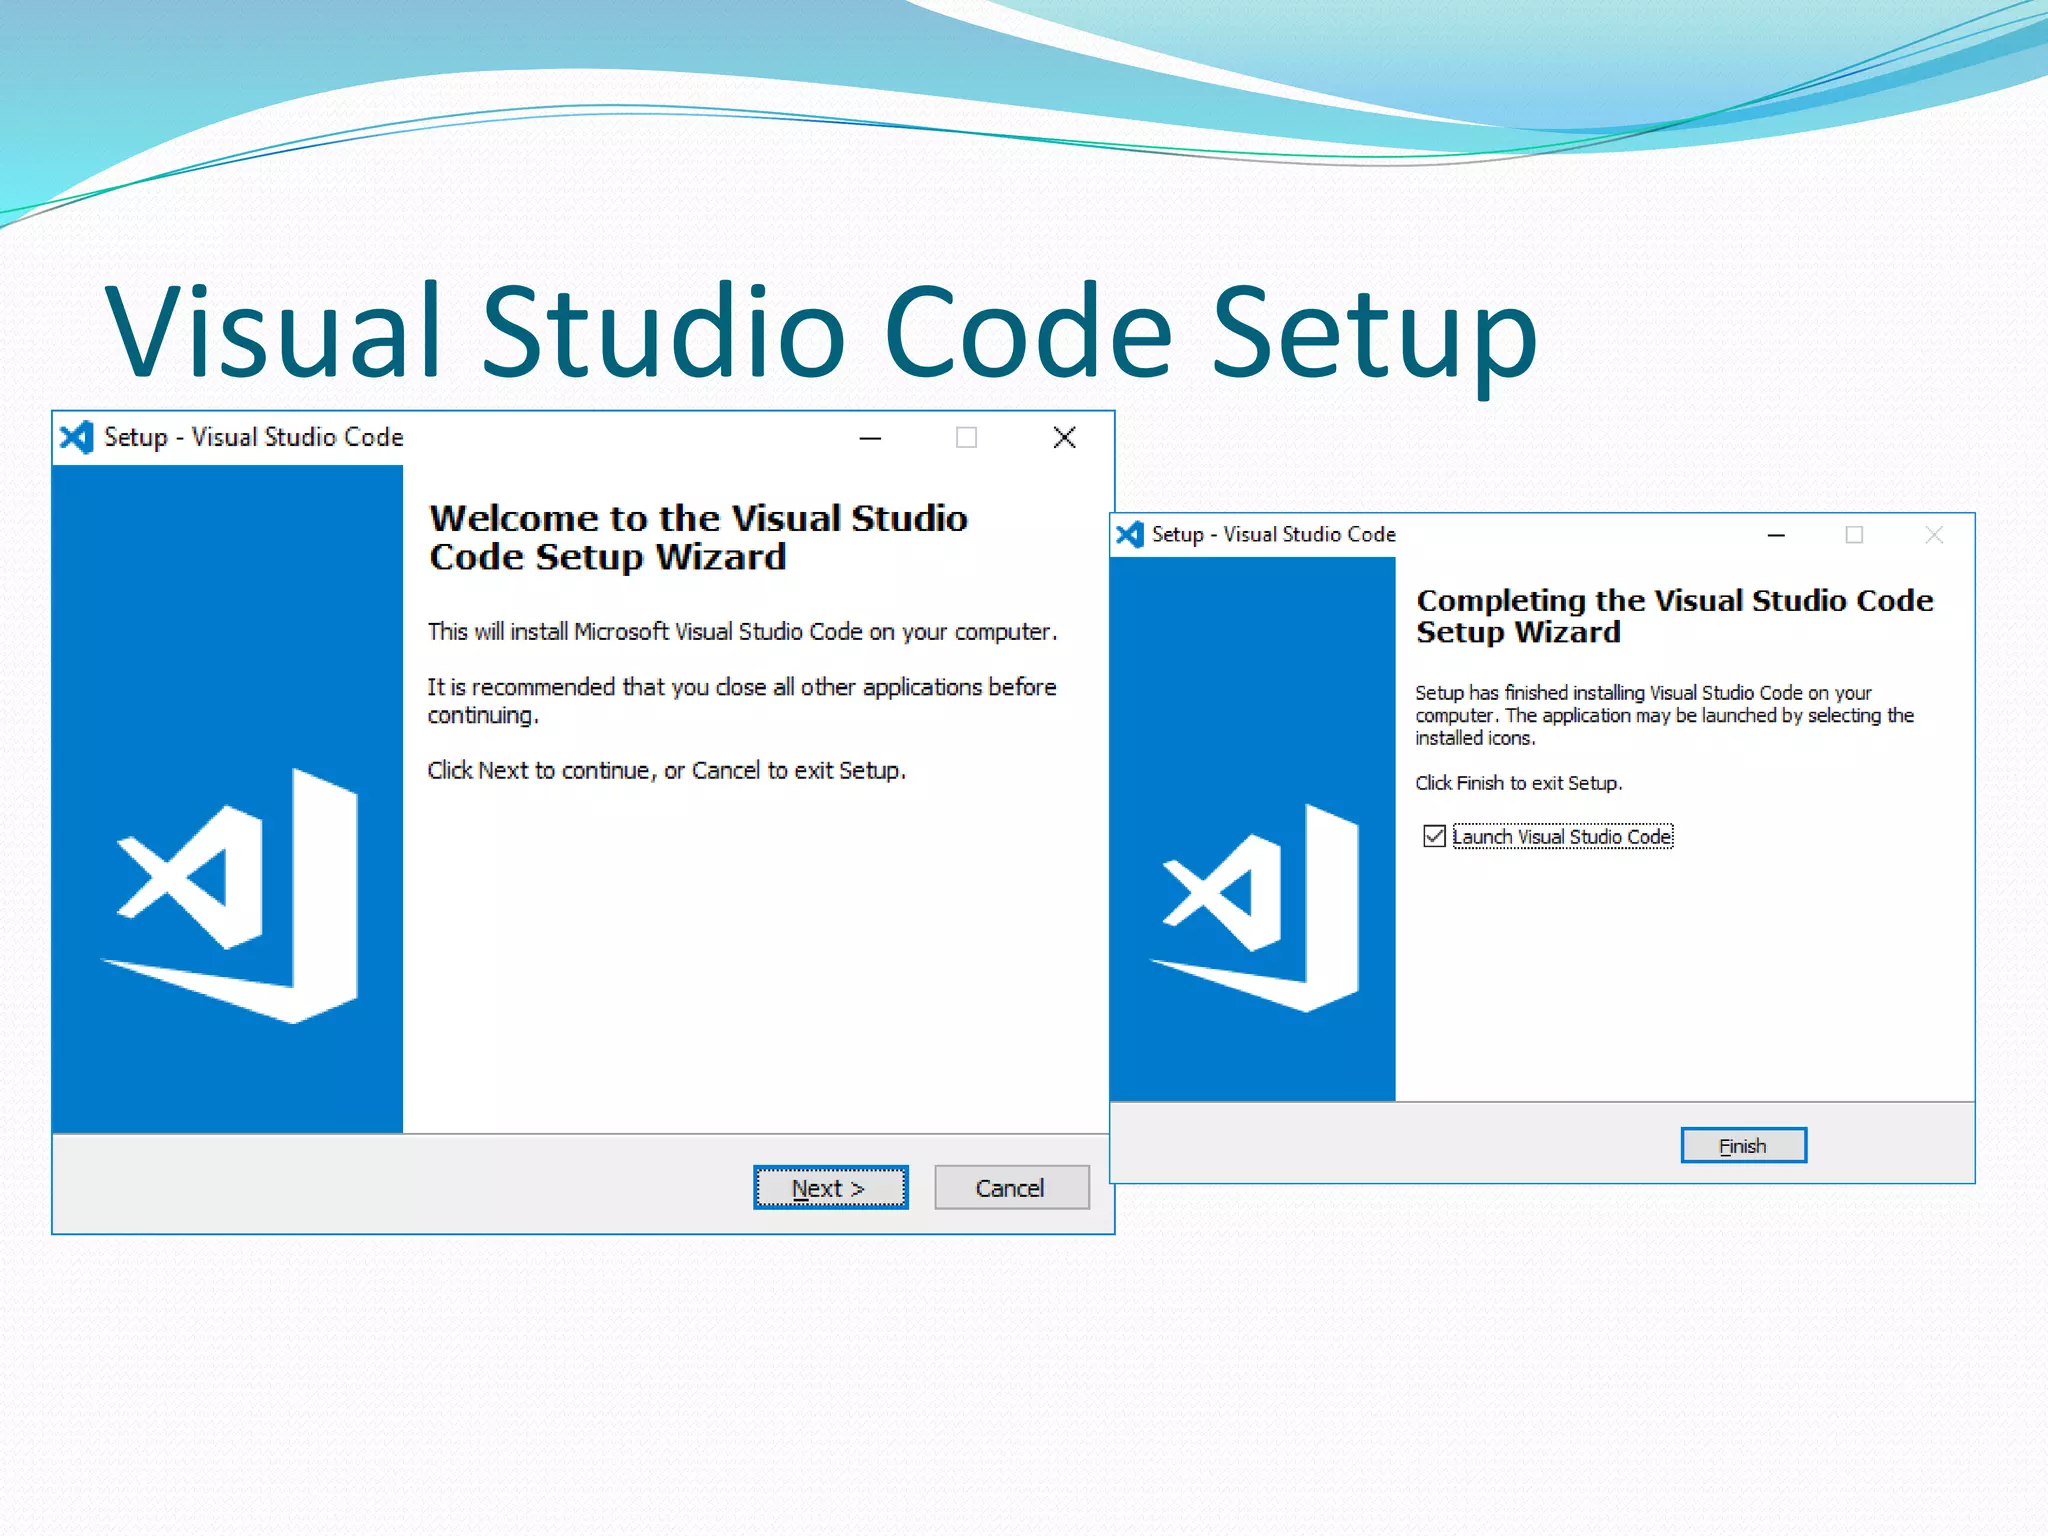Click Completing window title 'Setup - Visual Studio Code'
The height and width of the screenshot is (1536, 2048).
click(x=1273, y=534)
